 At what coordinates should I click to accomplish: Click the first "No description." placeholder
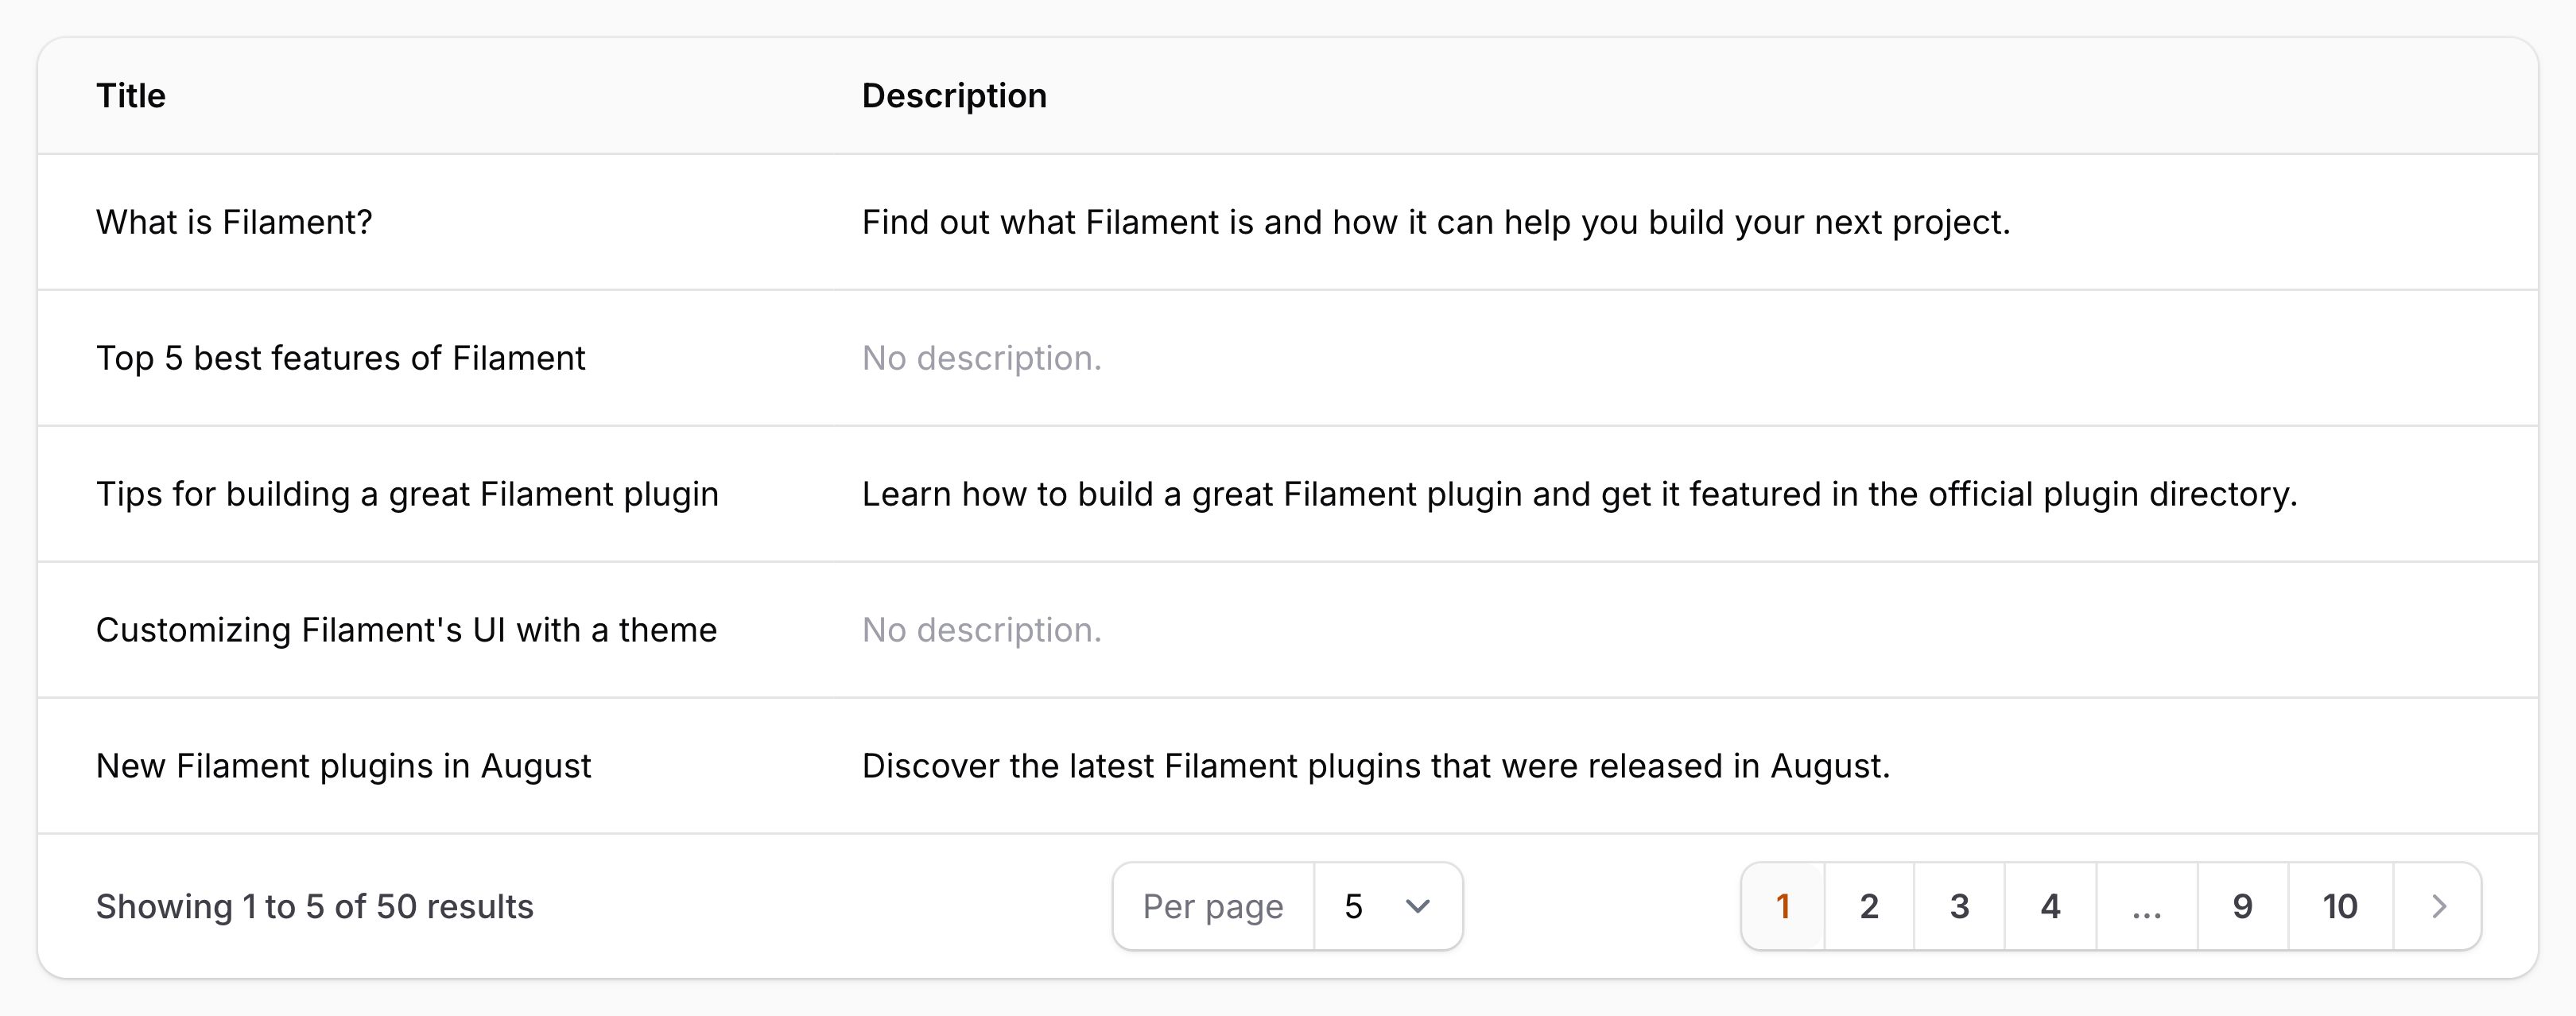tap(981, 358)
